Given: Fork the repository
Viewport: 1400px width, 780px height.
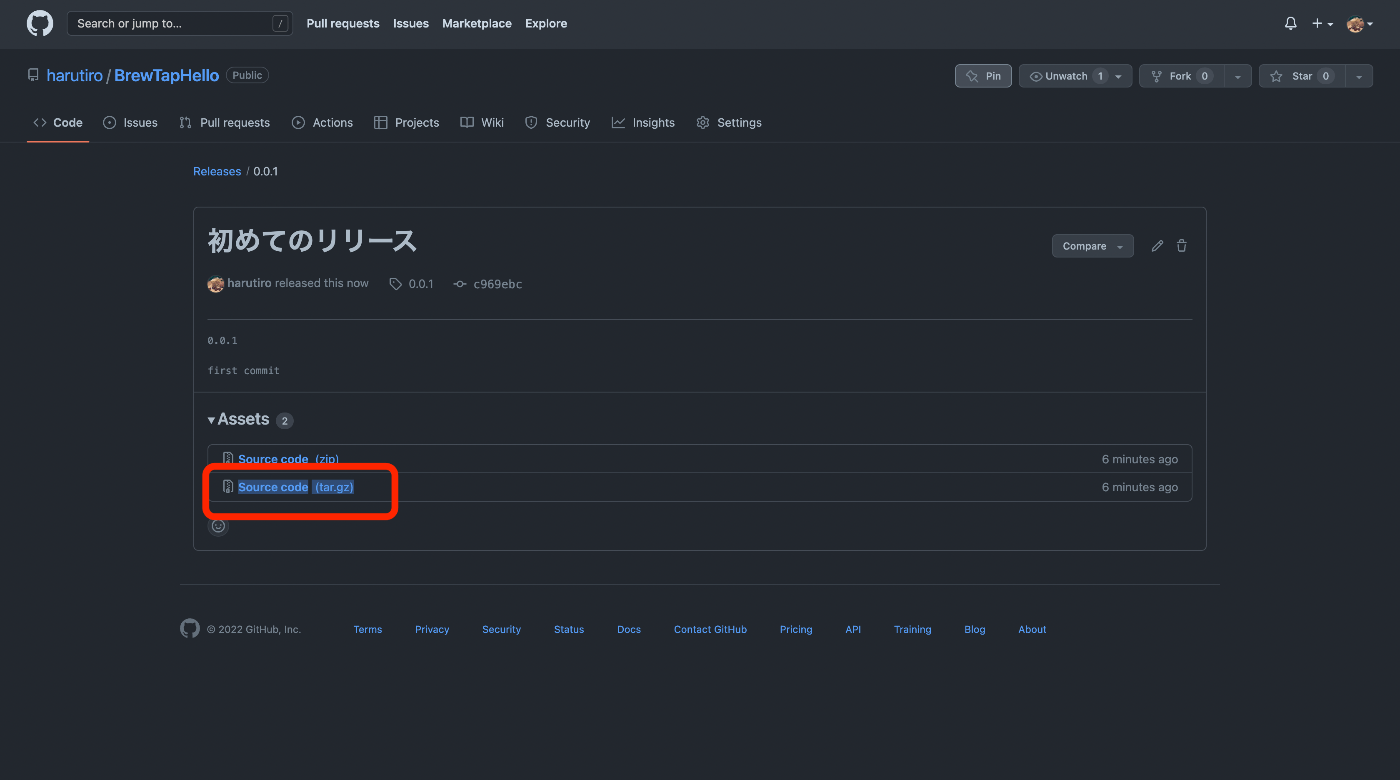Looking at the screenshot, I should coord(1180,76).
